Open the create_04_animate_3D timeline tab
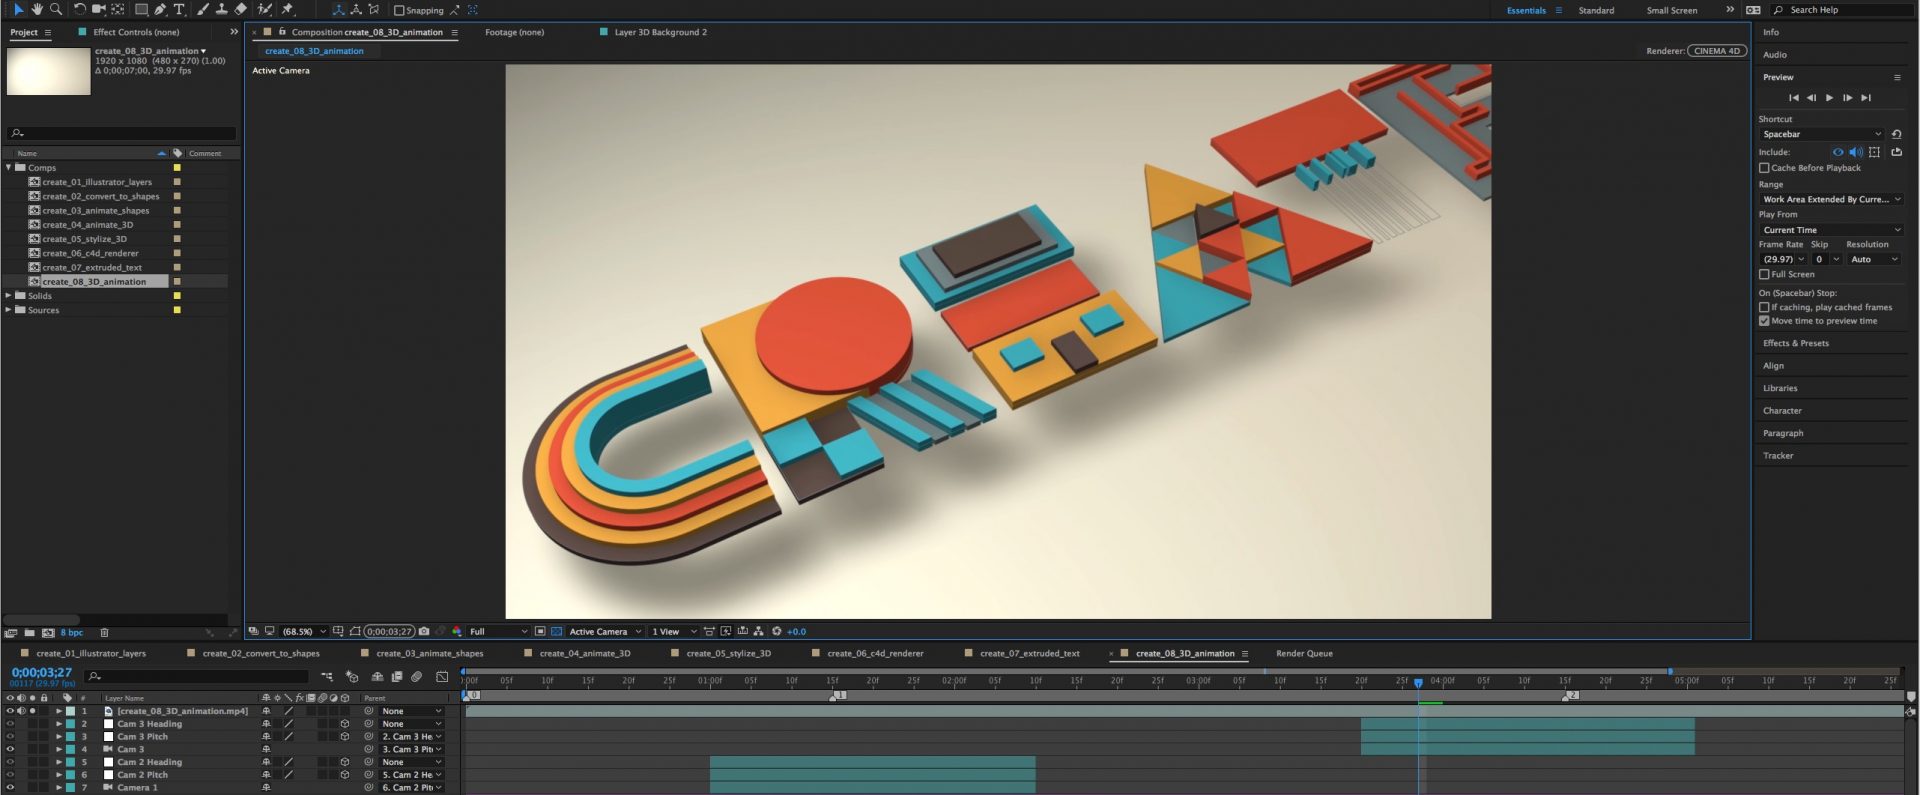The width and height of the screenshot is (1920, 795). (585, 653)
